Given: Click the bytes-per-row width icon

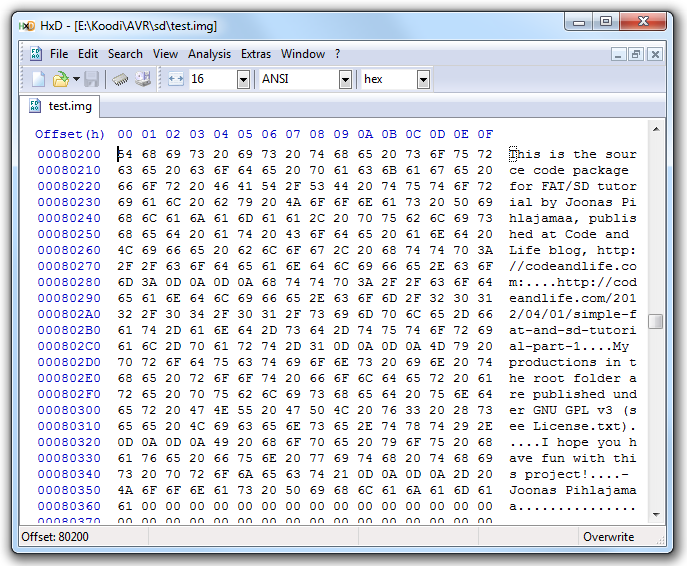Looking at the screenshot, I should (176, 79).
